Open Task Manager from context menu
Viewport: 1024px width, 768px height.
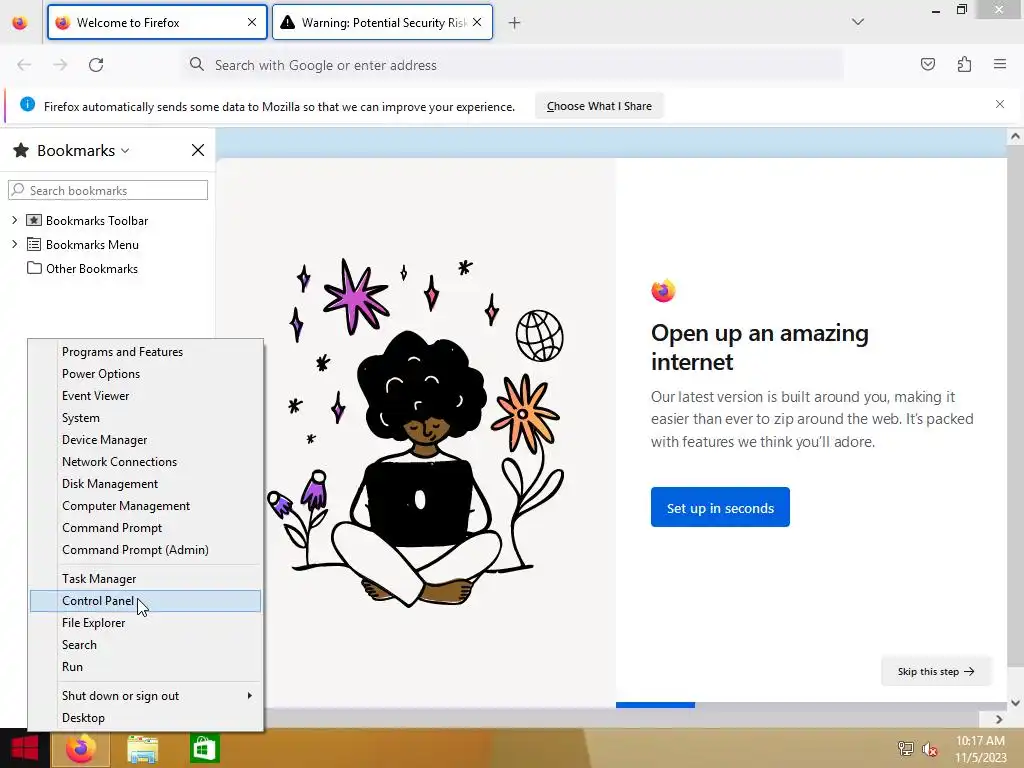[x=145, y=579]
